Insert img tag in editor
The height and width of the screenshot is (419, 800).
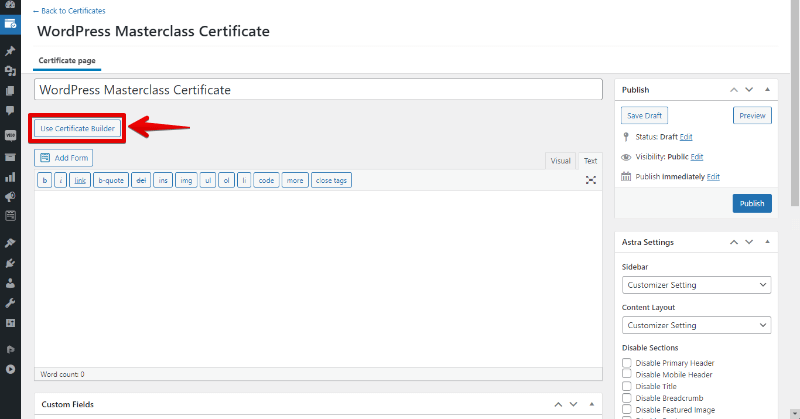[186, 180]
